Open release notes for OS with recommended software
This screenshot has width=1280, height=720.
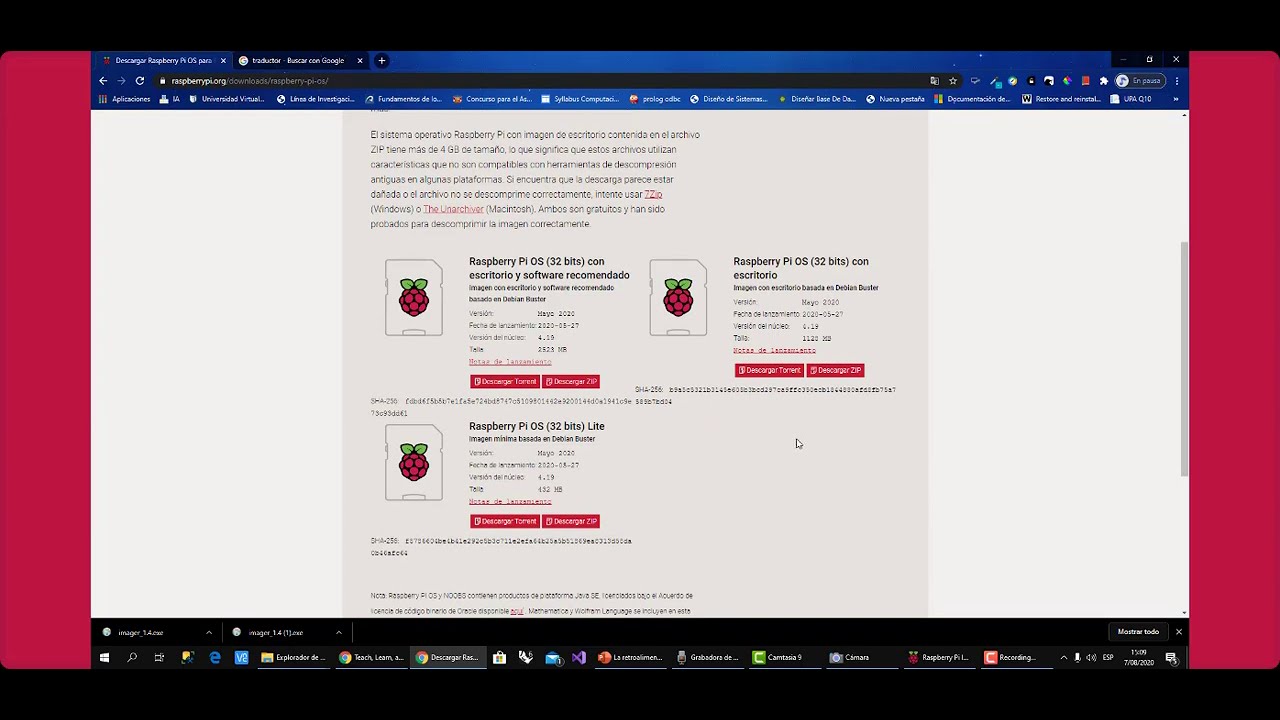tap(510, 362)
